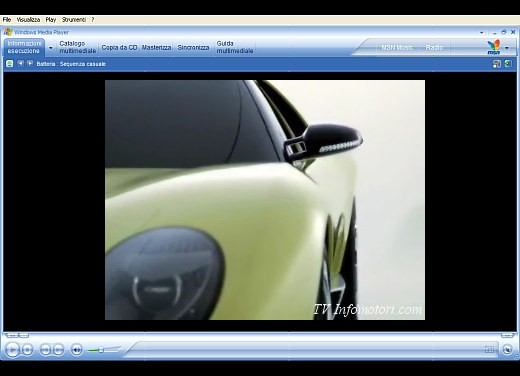Open the Masterizza tab
Screen dimensions: 520x376
coord(156,47)
